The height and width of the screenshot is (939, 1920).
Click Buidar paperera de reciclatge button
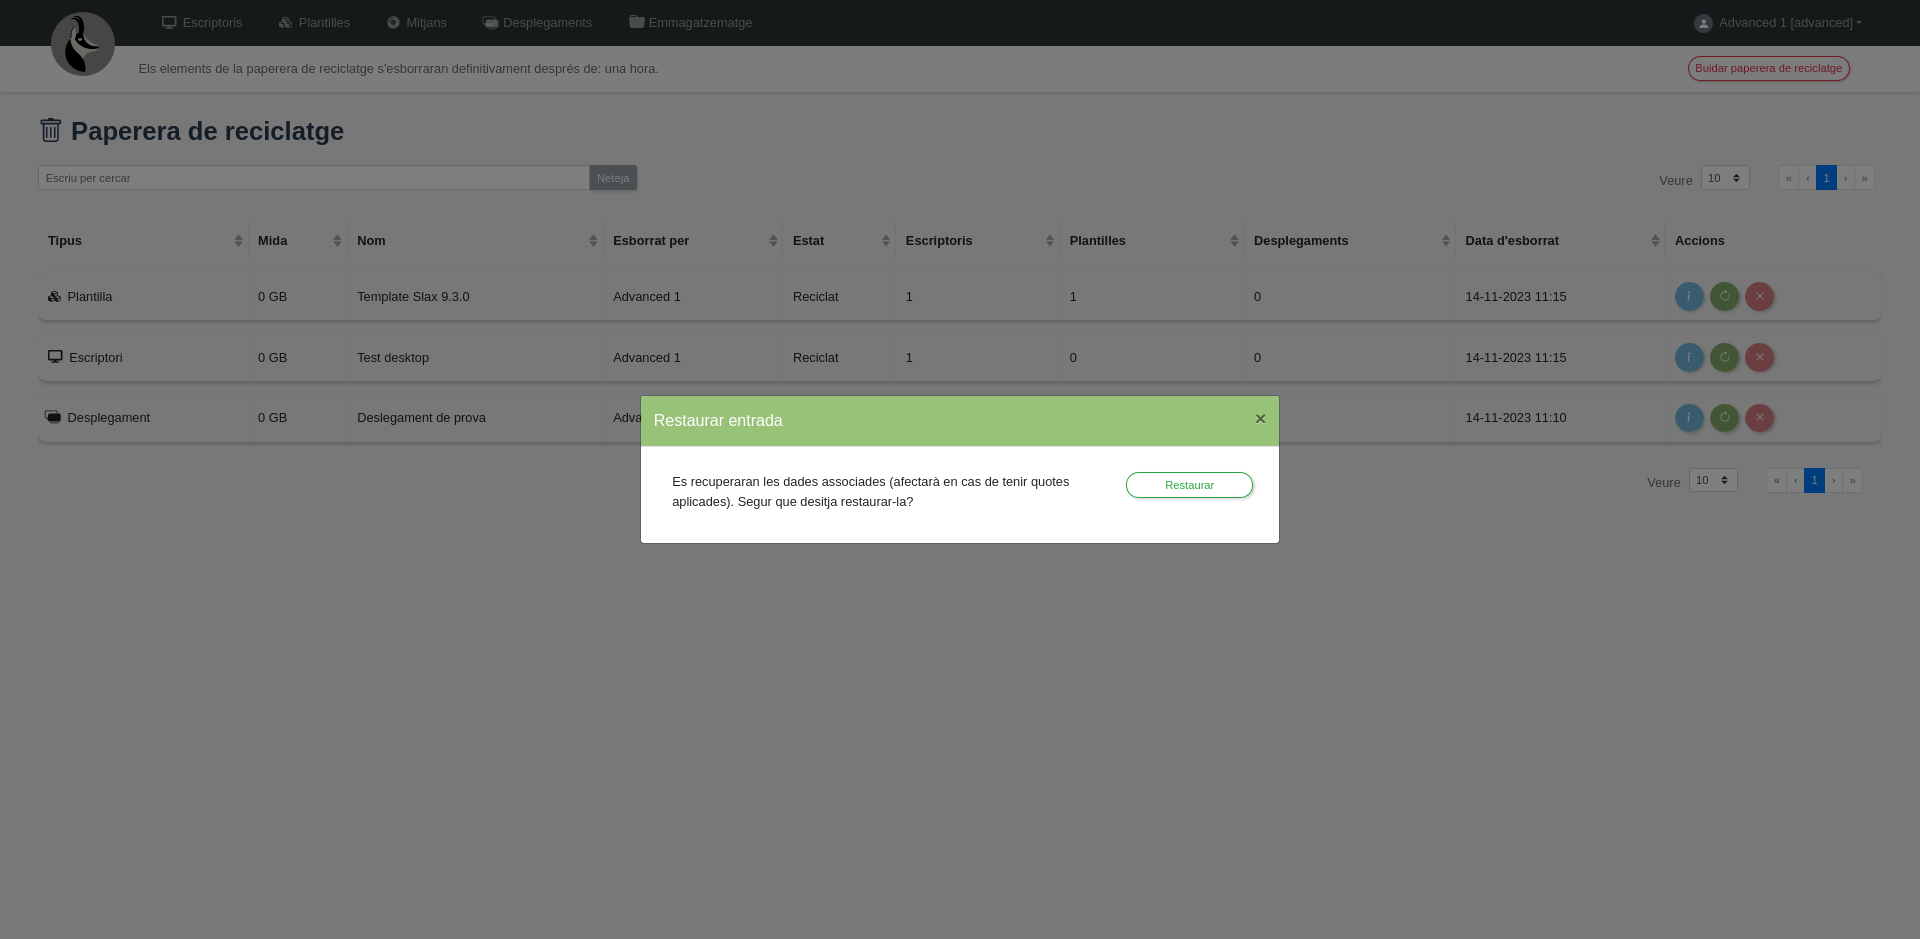(1768, 69)
